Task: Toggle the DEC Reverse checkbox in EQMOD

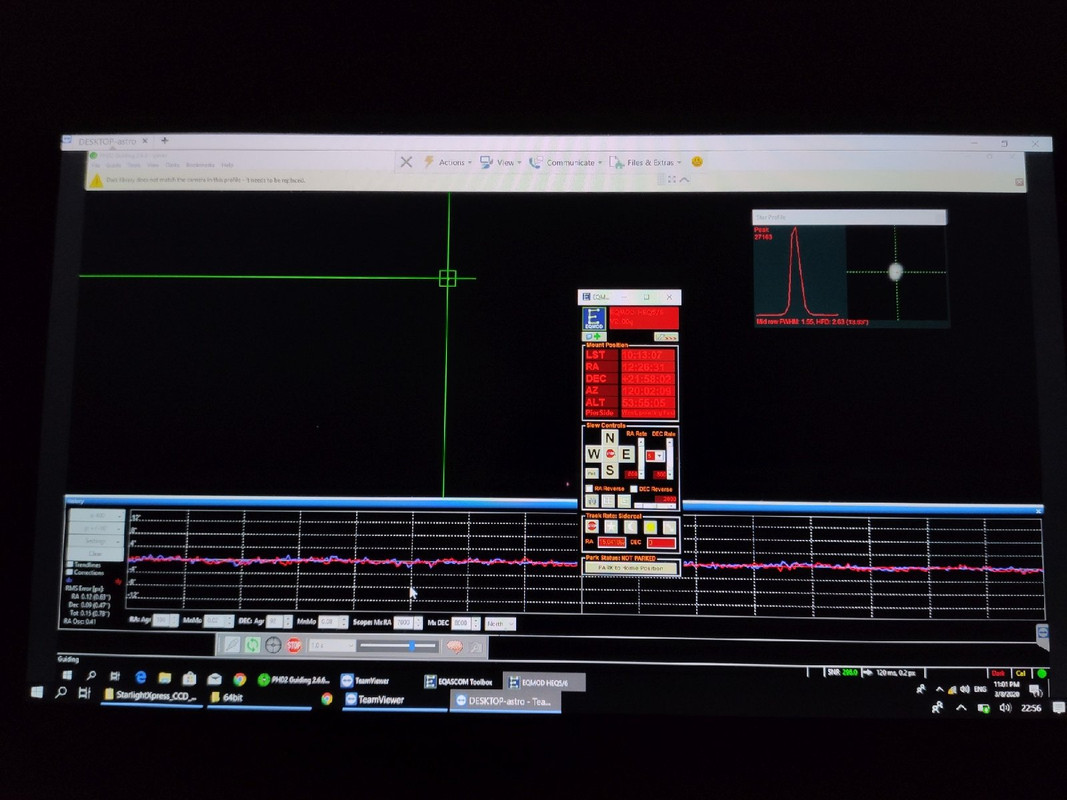Action: [634, 488]
